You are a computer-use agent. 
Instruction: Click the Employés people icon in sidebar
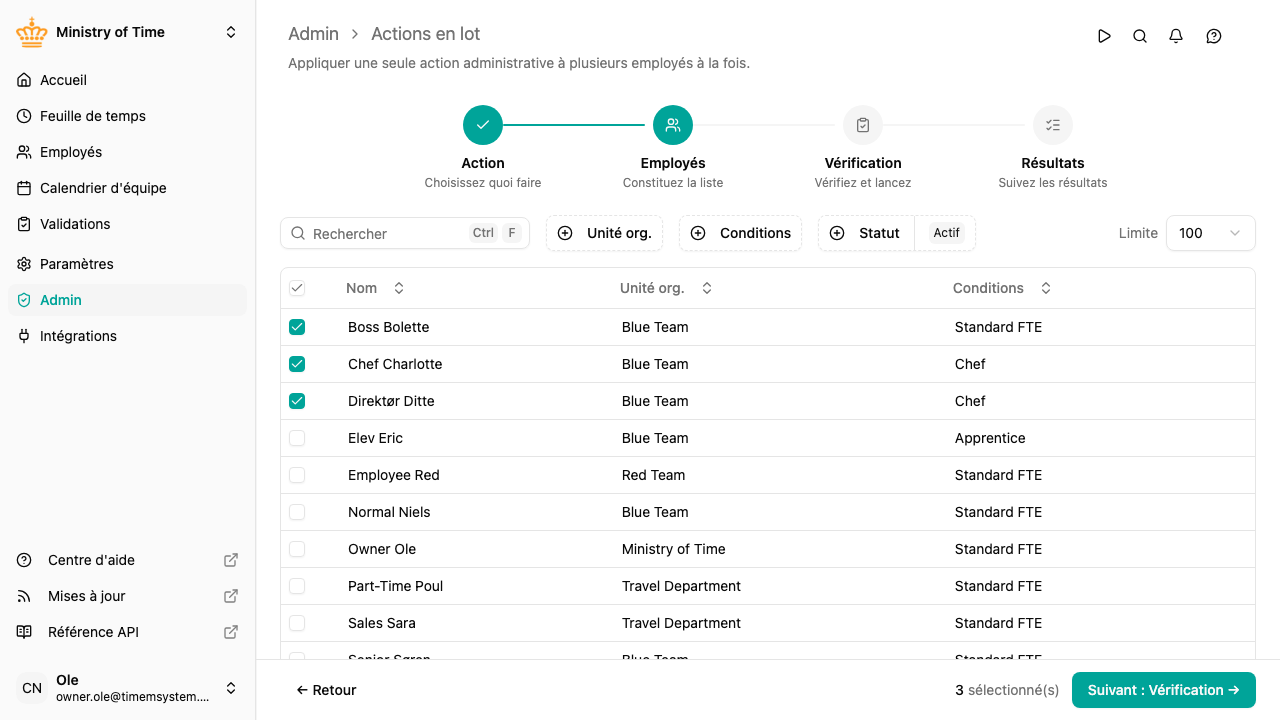click(x=24, y=152)
